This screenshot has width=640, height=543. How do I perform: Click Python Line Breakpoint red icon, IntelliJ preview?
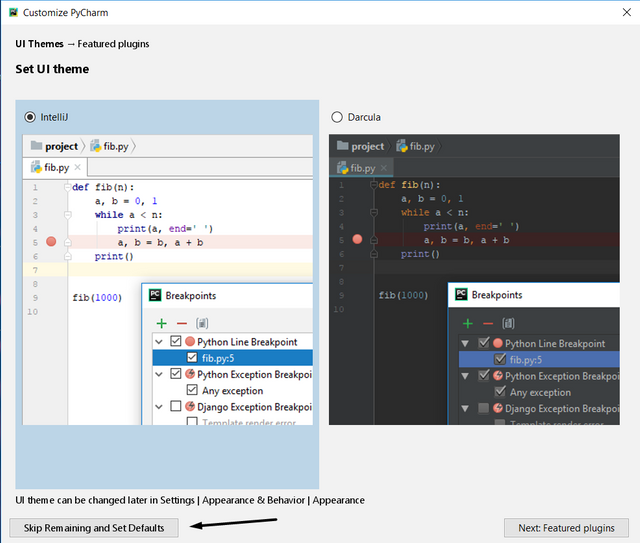coord(190,341)
